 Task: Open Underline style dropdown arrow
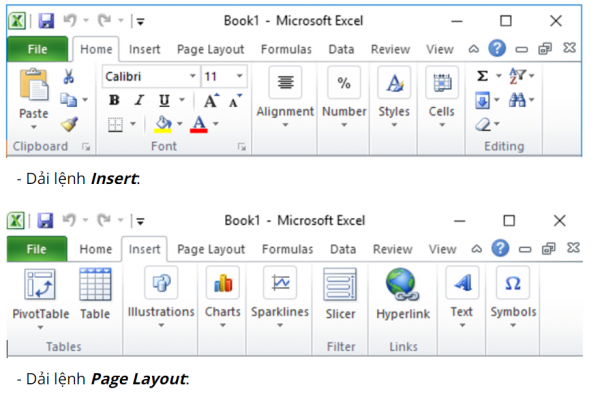182,100
